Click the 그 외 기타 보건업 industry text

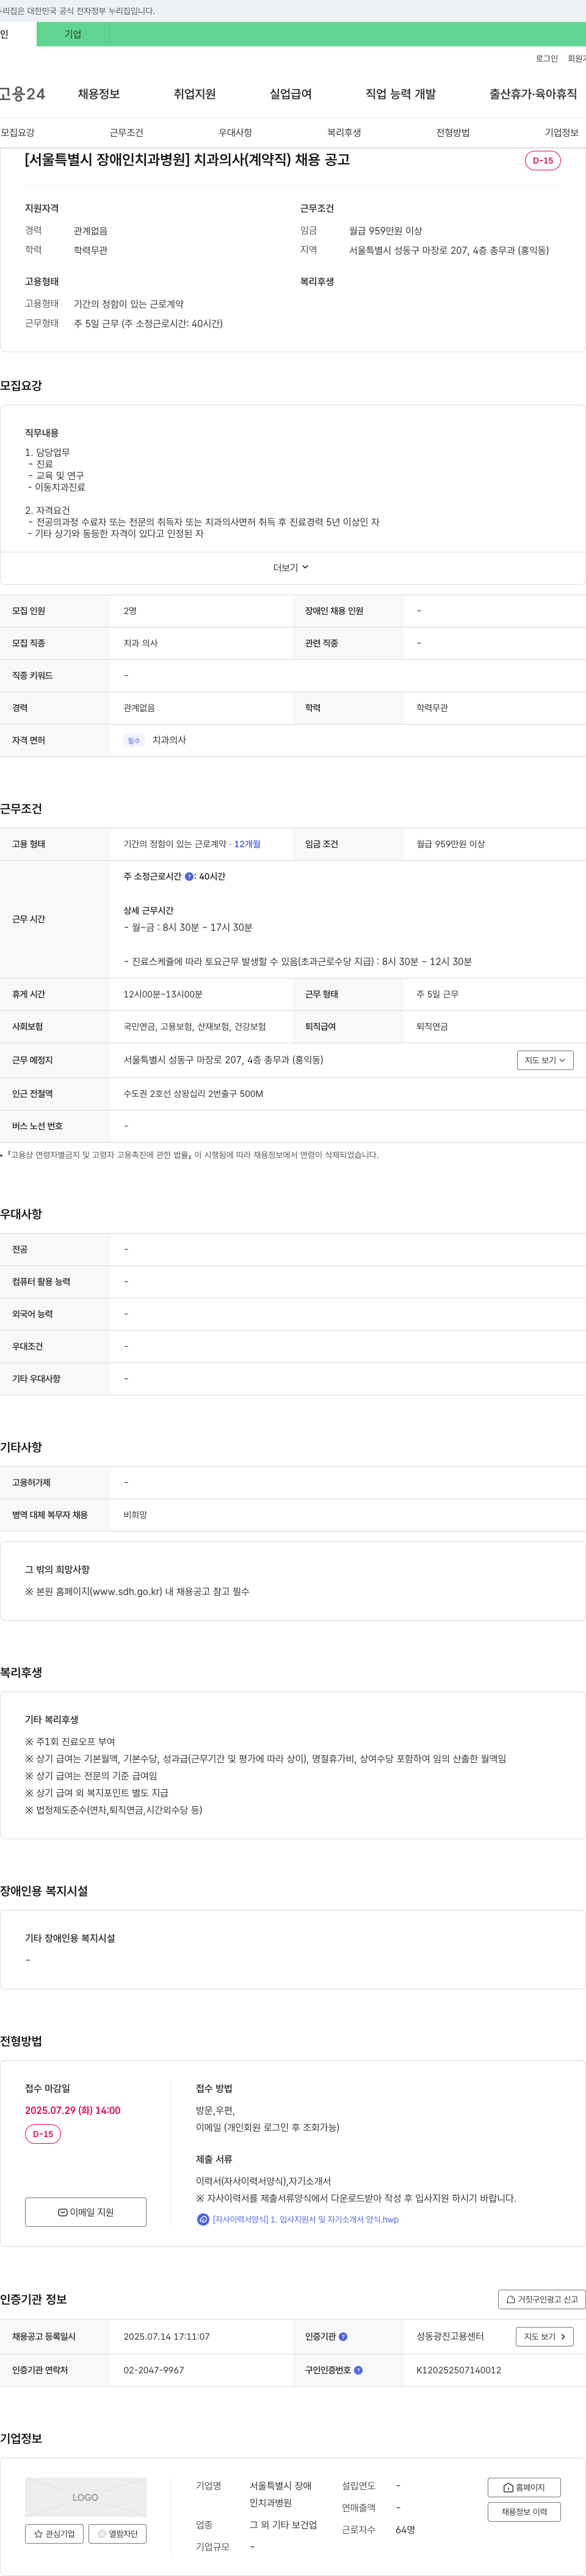(x=283, y=2525)
